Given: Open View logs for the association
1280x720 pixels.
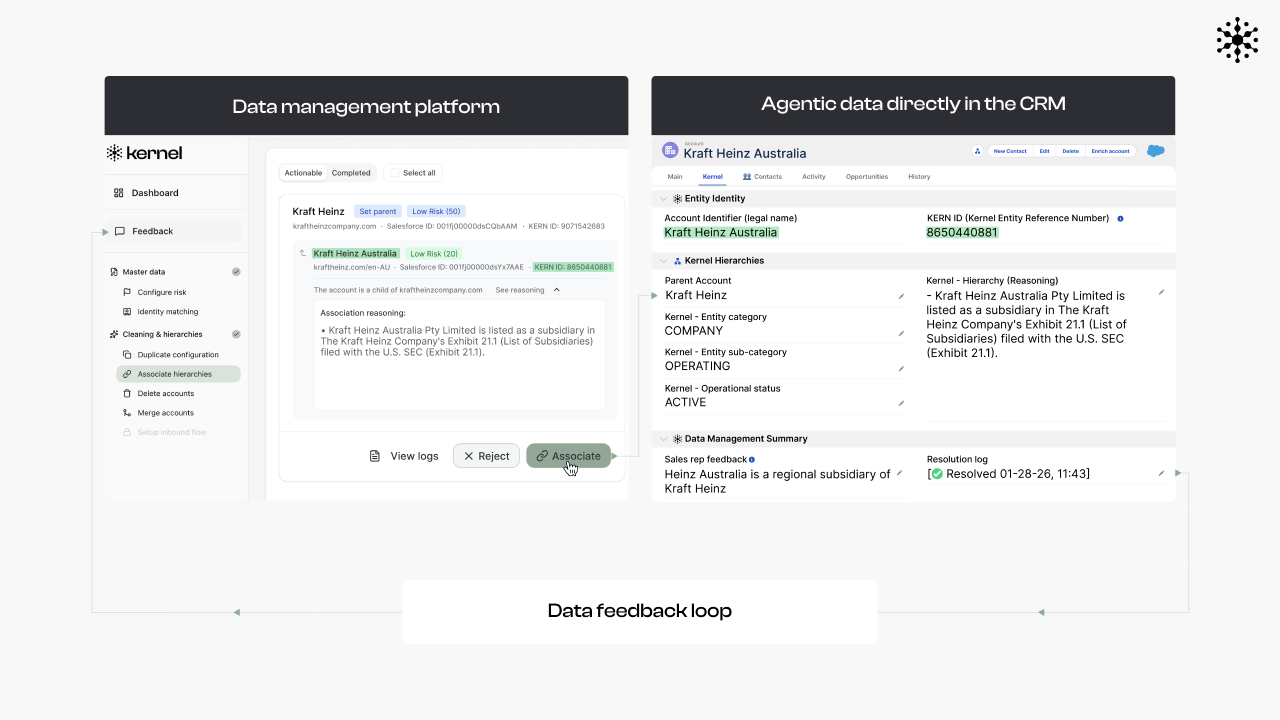Looking at the screenshot, I should coord(404,456).
